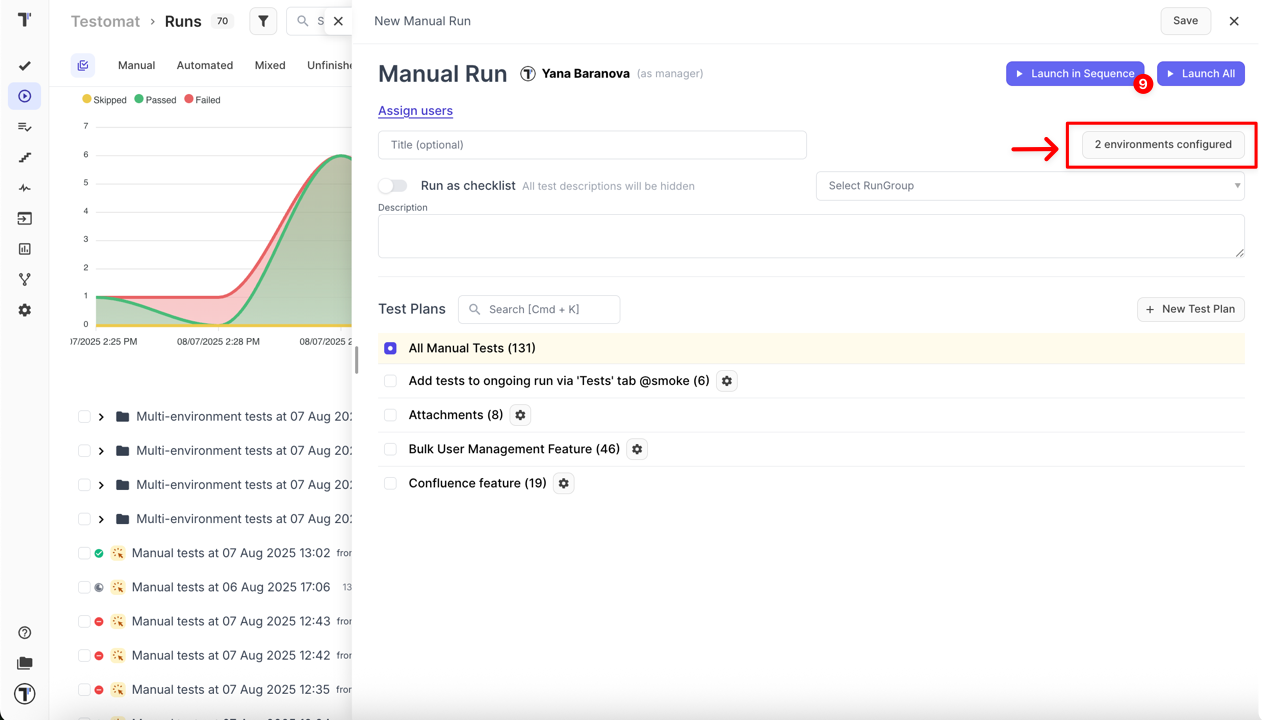Image resolution: width=1280 pixels, height=720 pixels.
Task: Toggle the Run as checklist switch
Action: tap(393, 186)
